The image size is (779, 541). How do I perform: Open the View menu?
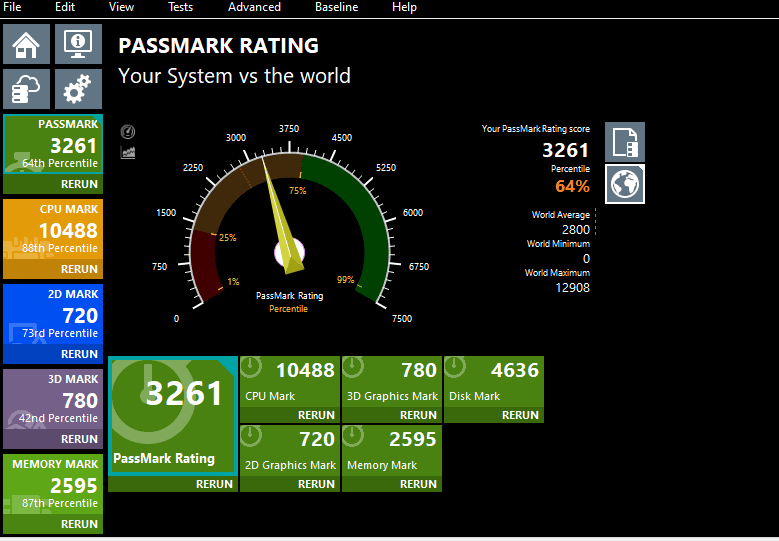click(121, 7)
